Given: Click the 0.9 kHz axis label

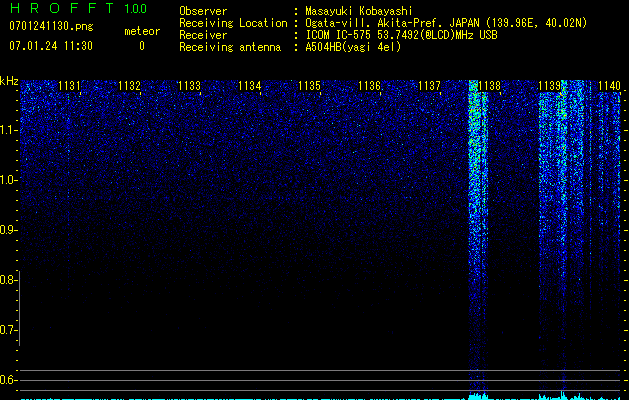Looking at the screenshot, I should click(7, 230).
